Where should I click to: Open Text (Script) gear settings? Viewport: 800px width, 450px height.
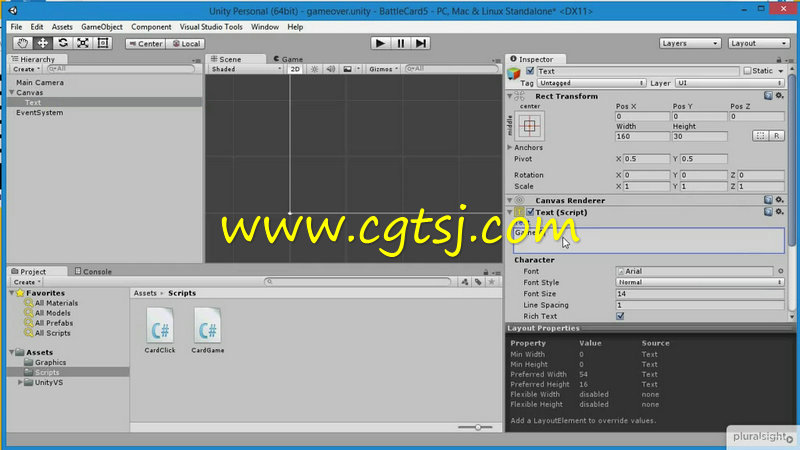779,212
